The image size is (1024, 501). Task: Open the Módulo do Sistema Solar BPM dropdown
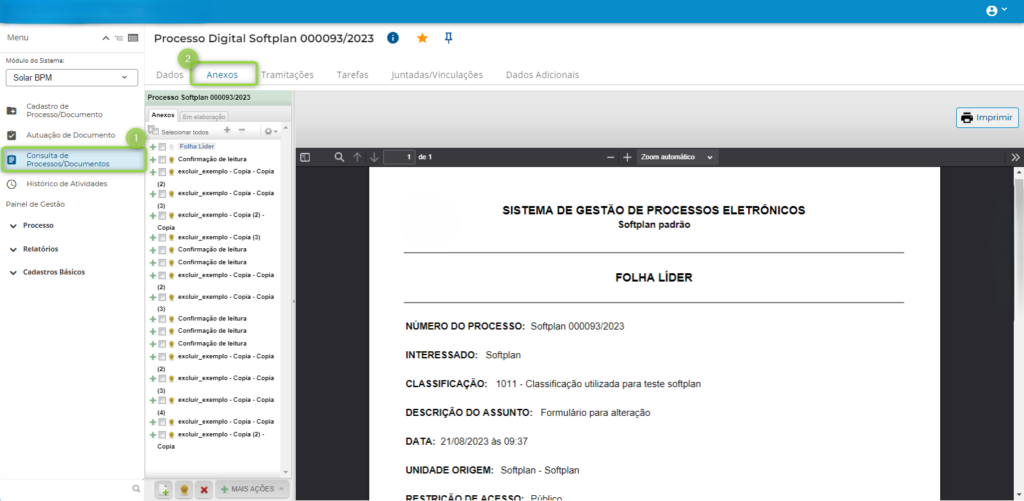click(x=72, y=78)
